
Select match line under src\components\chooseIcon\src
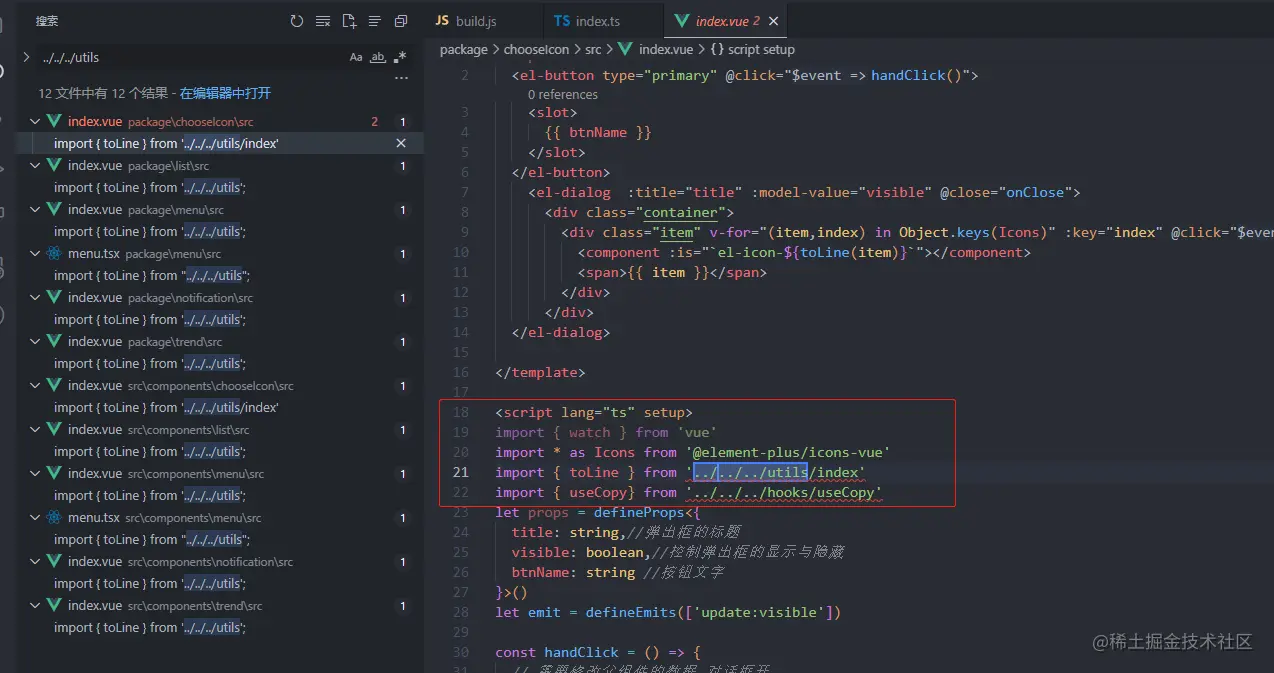click(166, 407)
